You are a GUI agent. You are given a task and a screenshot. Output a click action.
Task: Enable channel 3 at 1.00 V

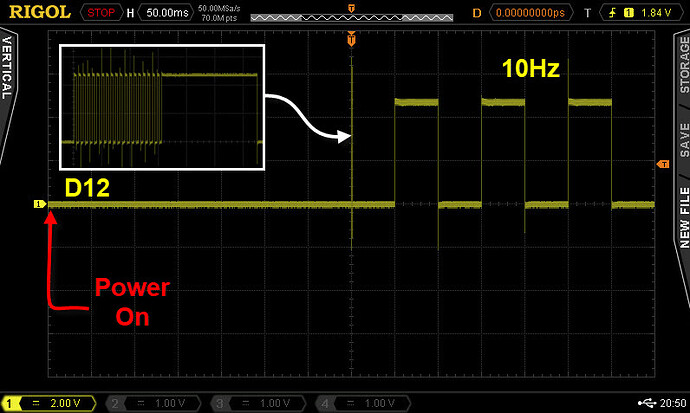click(258, 403)
